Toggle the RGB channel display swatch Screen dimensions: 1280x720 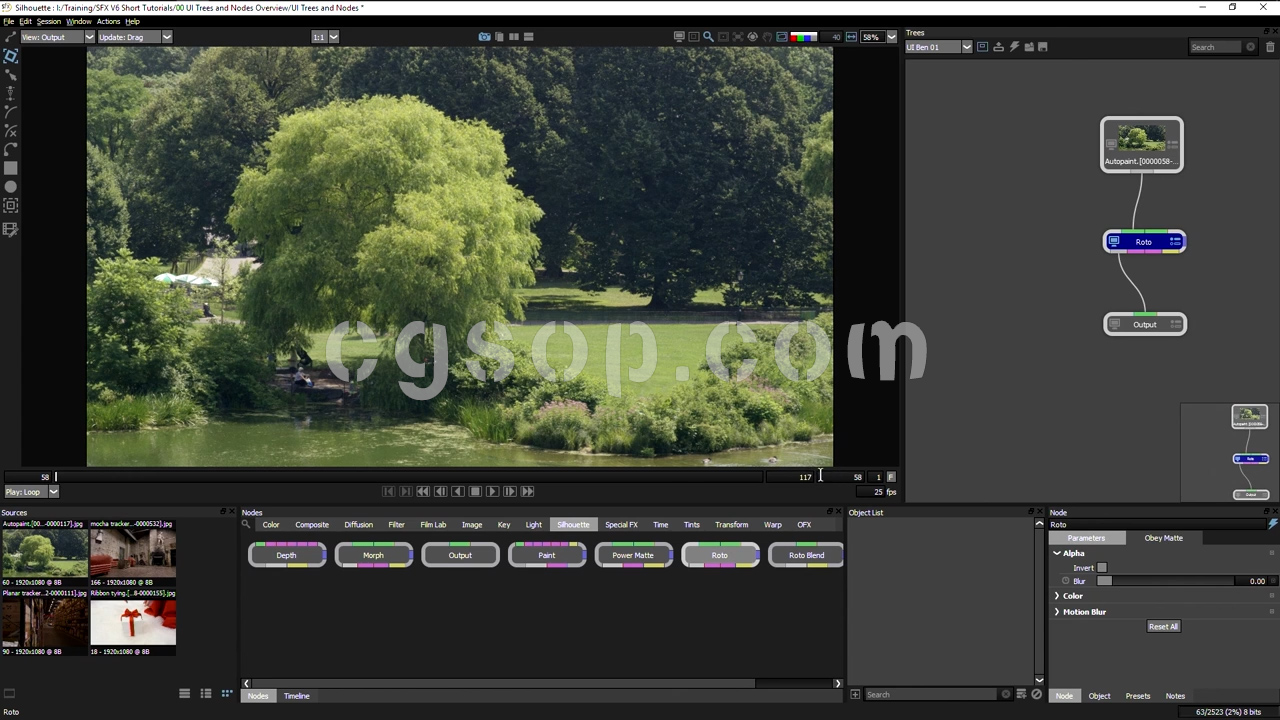tap(803, 37)
